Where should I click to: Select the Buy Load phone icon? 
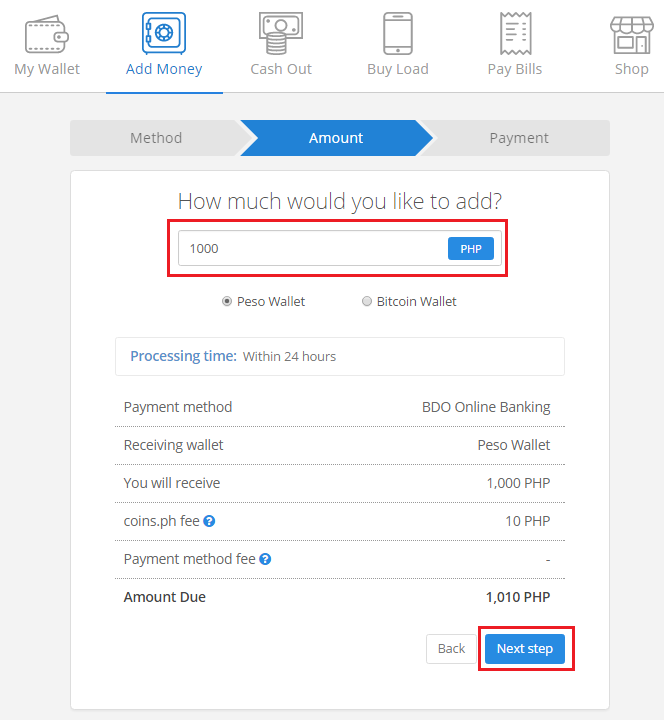(398, 34)
